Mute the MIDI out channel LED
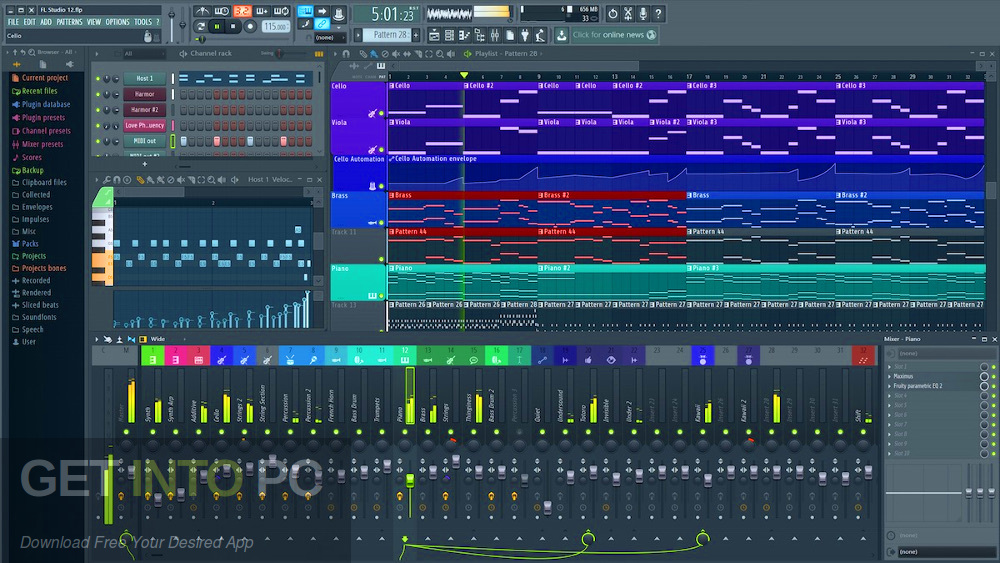The width and height of the screenshot is (1000, 563). point(98,141)
